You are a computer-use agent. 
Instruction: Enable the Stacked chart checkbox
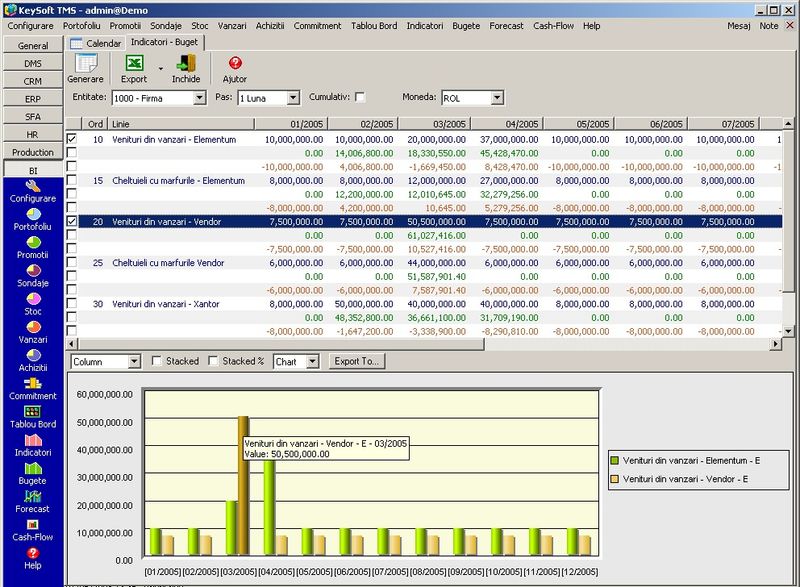tap(157, 361)
